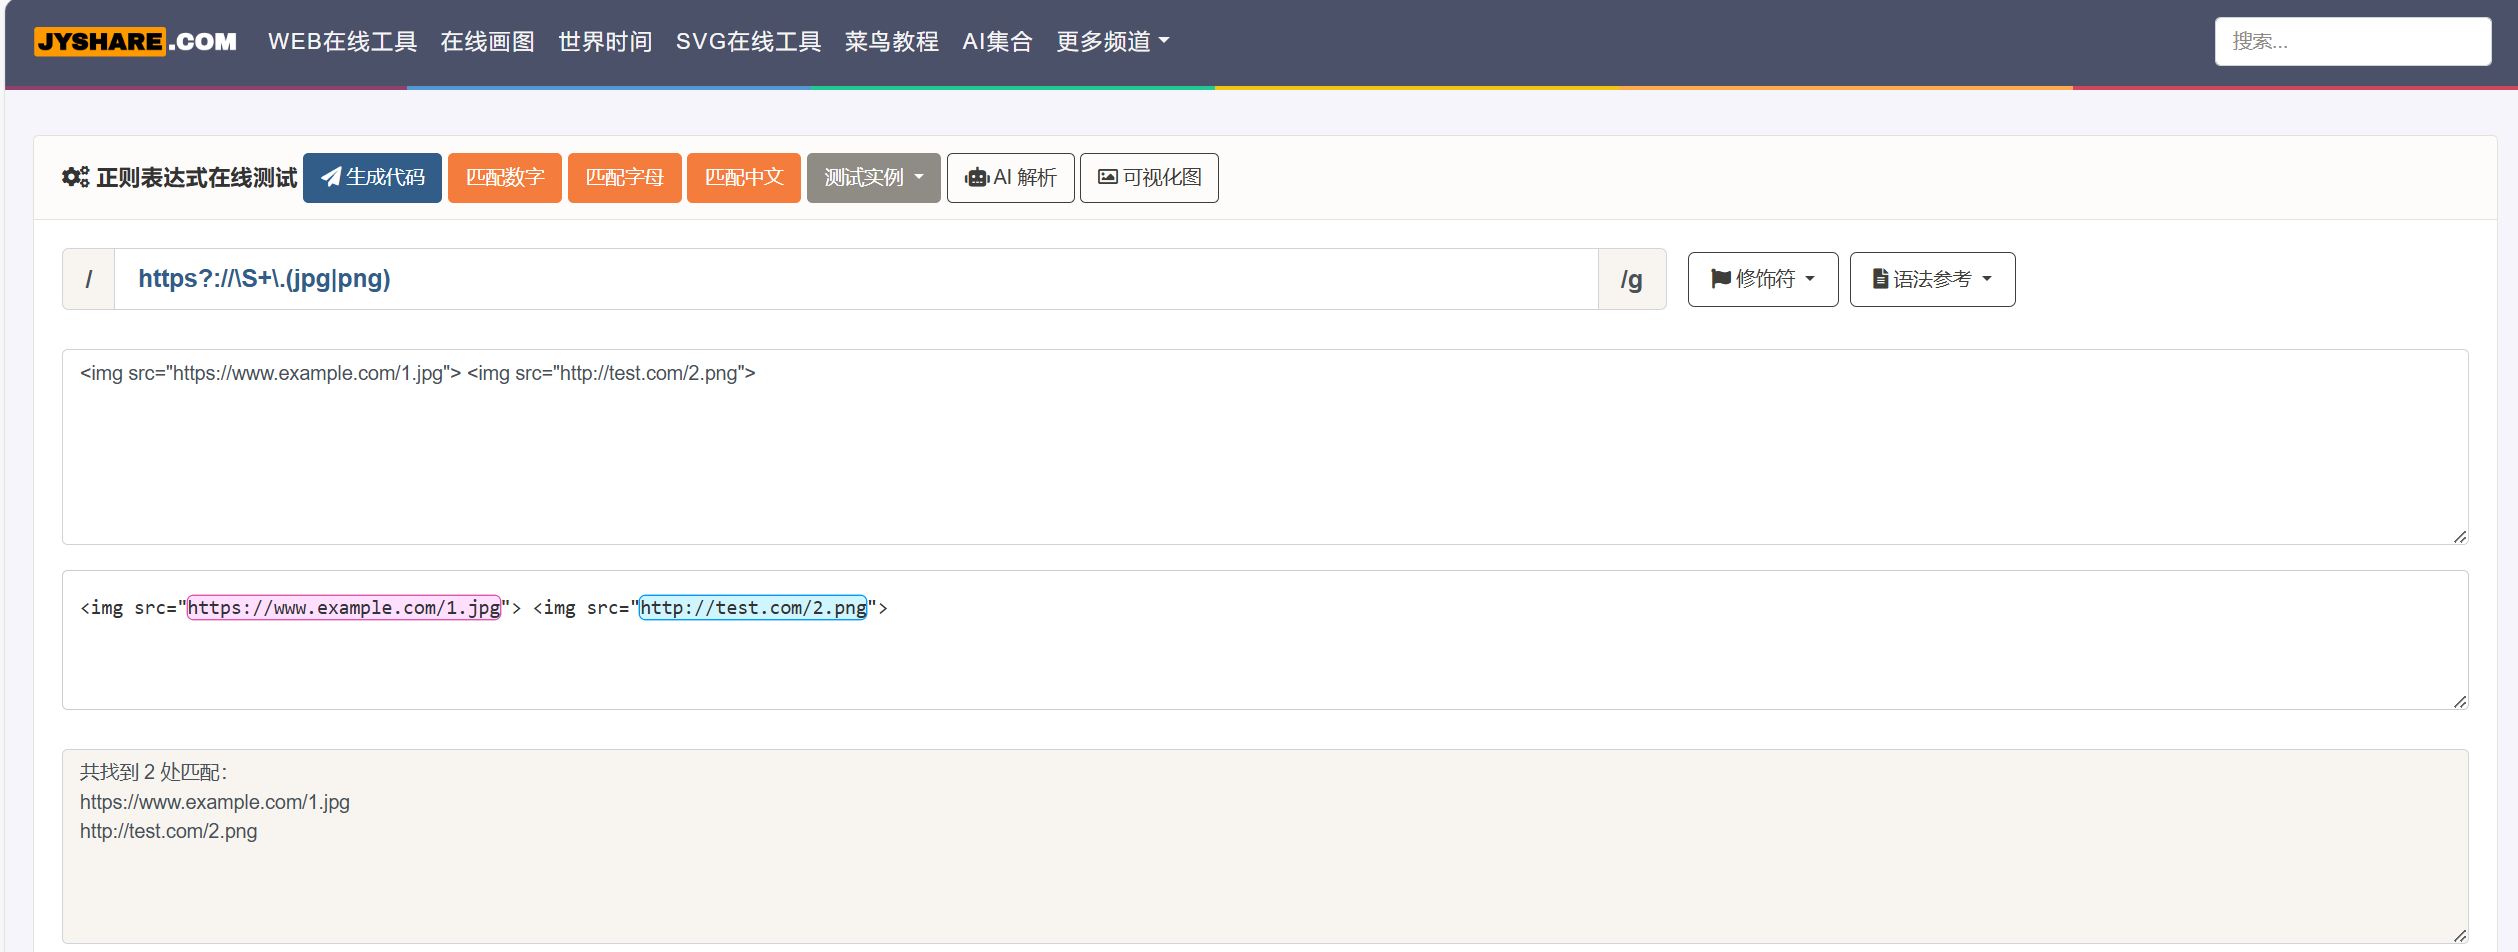Open the 可视化图 image icon button
This screenshot has height=952, width=2518.
pos(1107,176)
